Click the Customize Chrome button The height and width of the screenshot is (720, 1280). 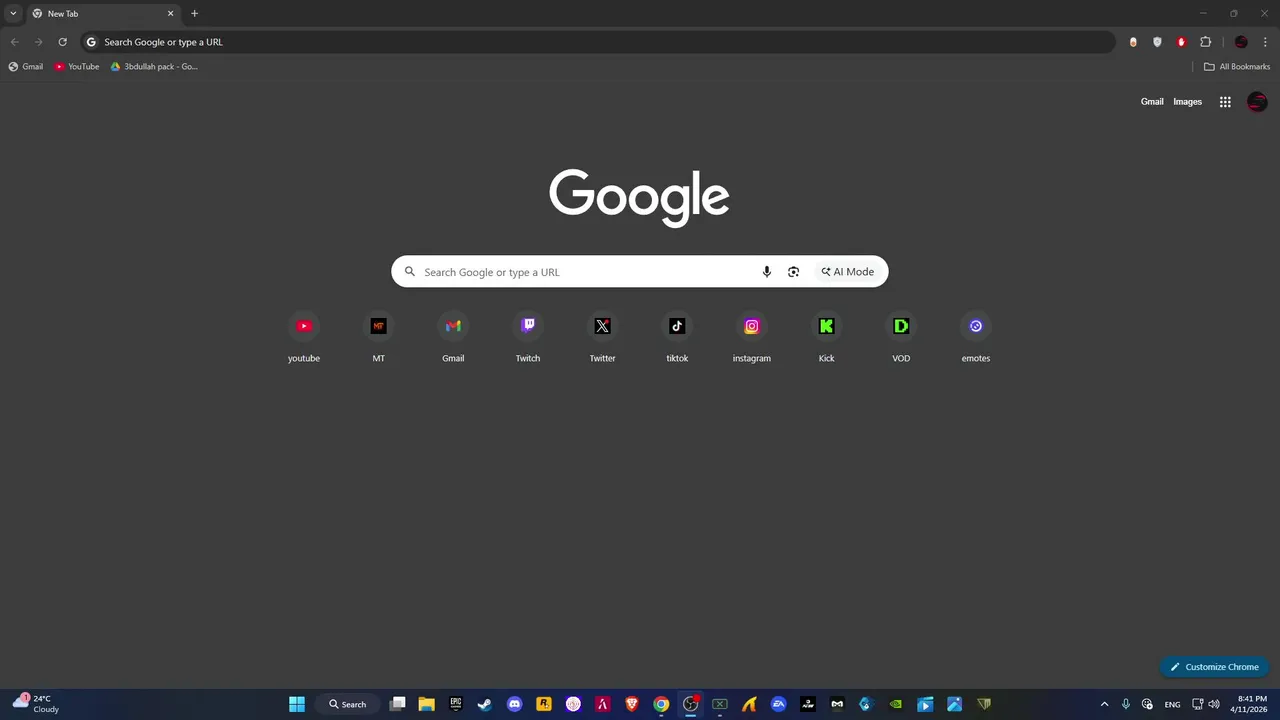[1214, 667]
